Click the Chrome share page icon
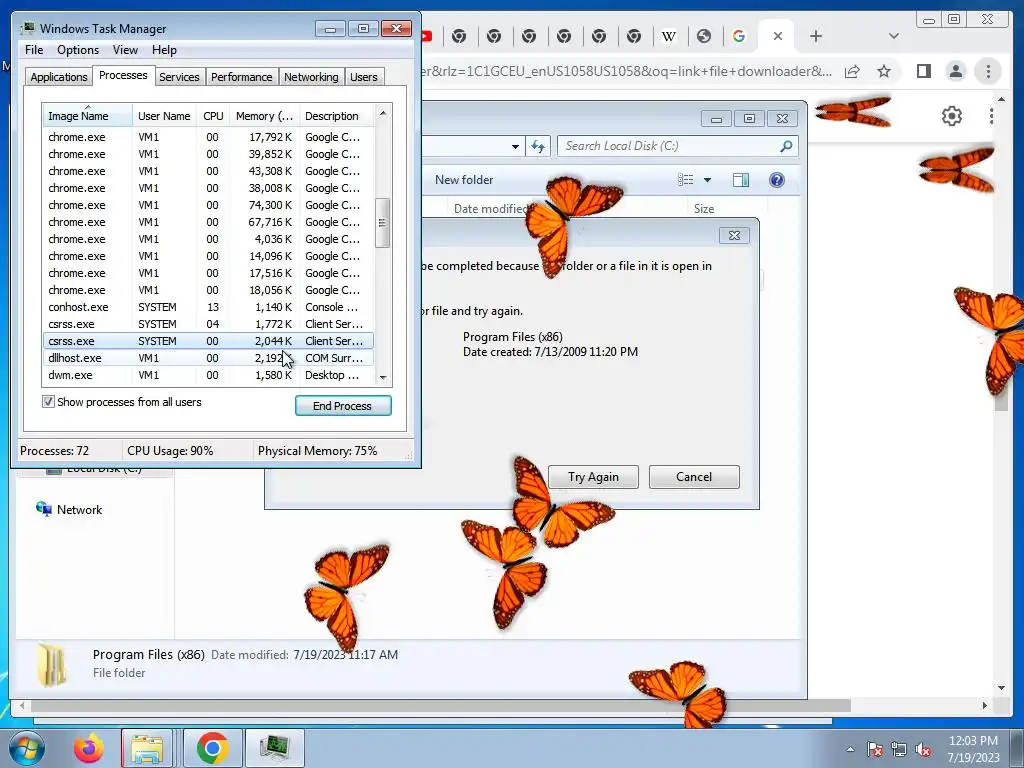 tap(852, 71)
